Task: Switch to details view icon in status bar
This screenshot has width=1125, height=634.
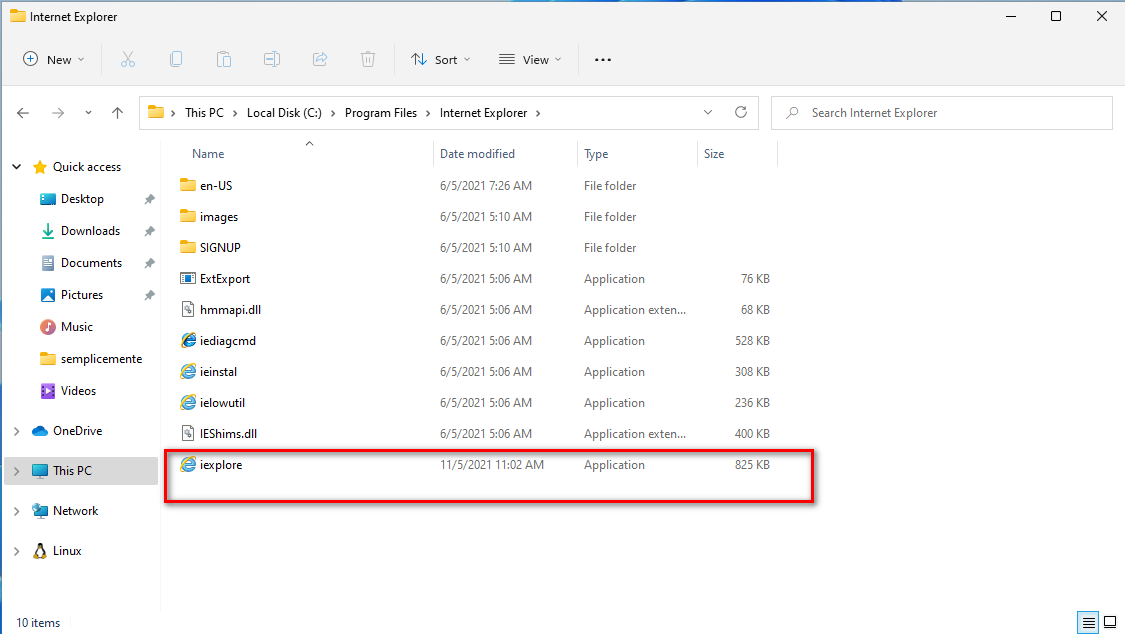Action: (1088, 623)
